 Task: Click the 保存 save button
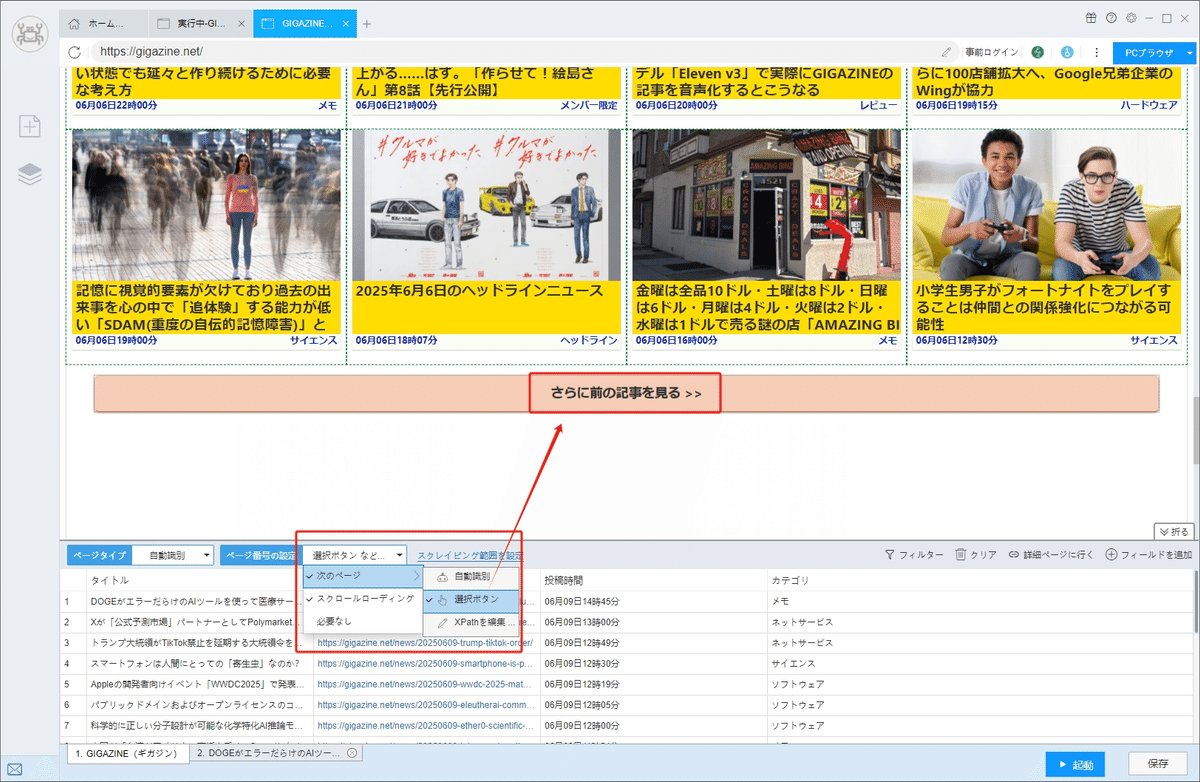(1158, 764)
